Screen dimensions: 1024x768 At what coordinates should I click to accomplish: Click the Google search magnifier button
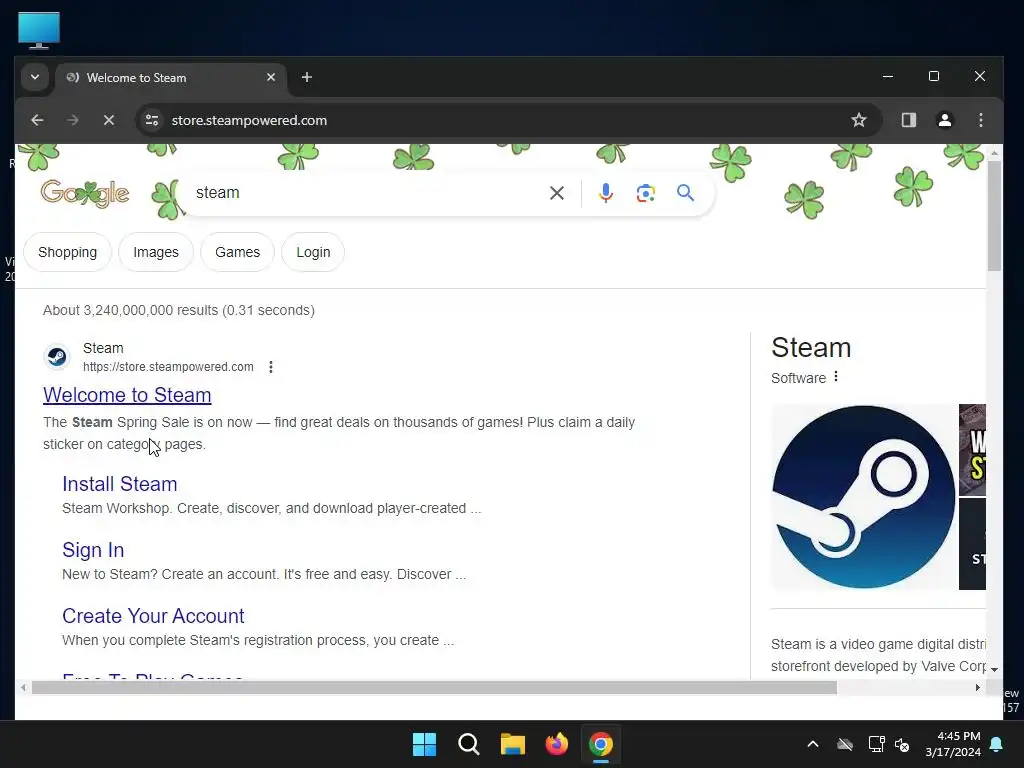(x=685, y=193)
